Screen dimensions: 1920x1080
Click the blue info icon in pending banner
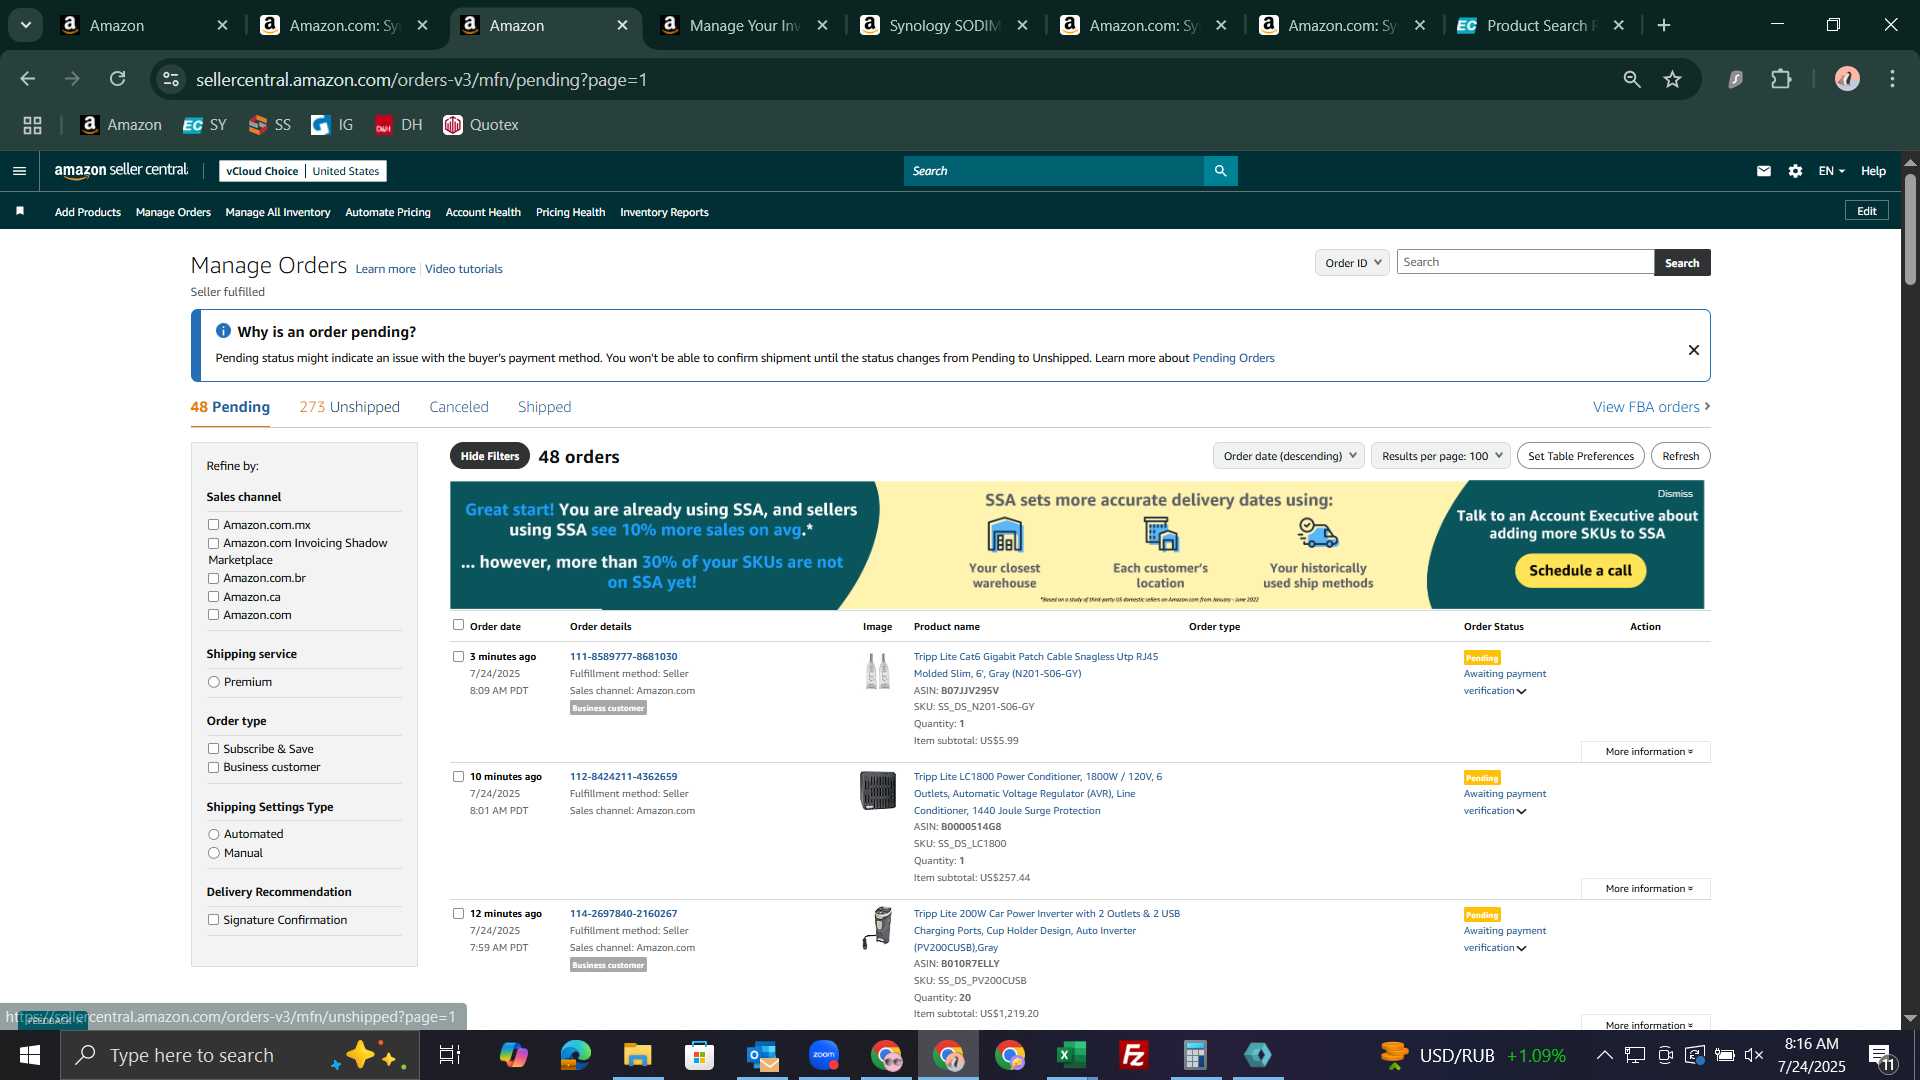point(223,331)
